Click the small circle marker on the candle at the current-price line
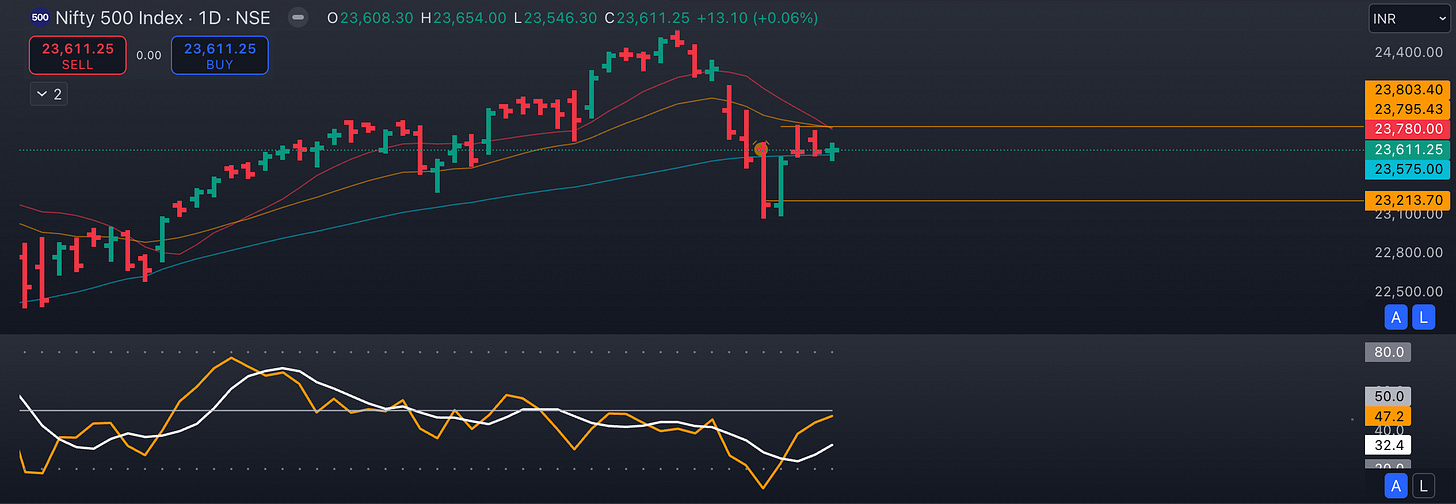The width and height of the screenshot is (1456, 504). click(760, 149)
